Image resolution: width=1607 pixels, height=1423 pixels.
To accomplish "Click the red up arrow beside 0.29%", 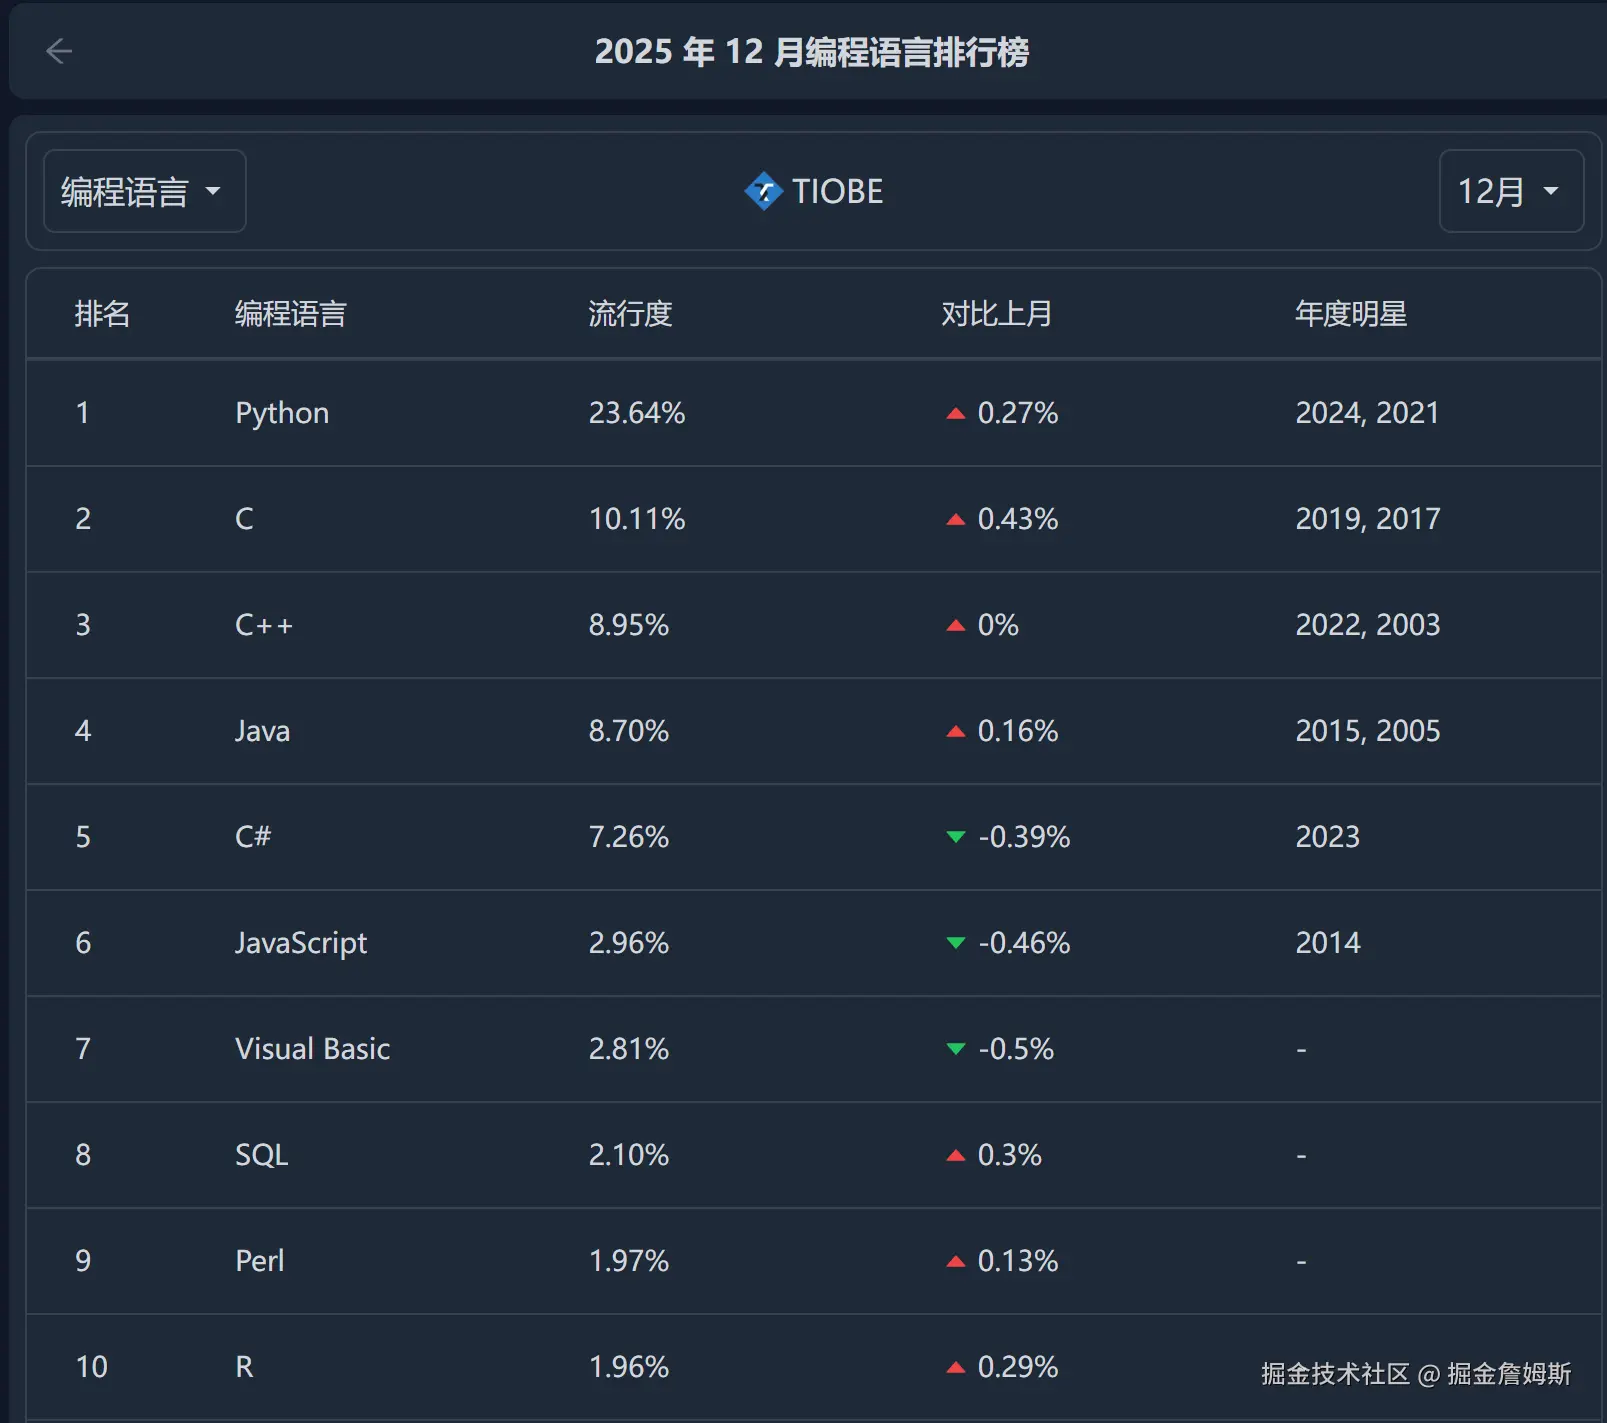I will click(x=956, y=1367).
